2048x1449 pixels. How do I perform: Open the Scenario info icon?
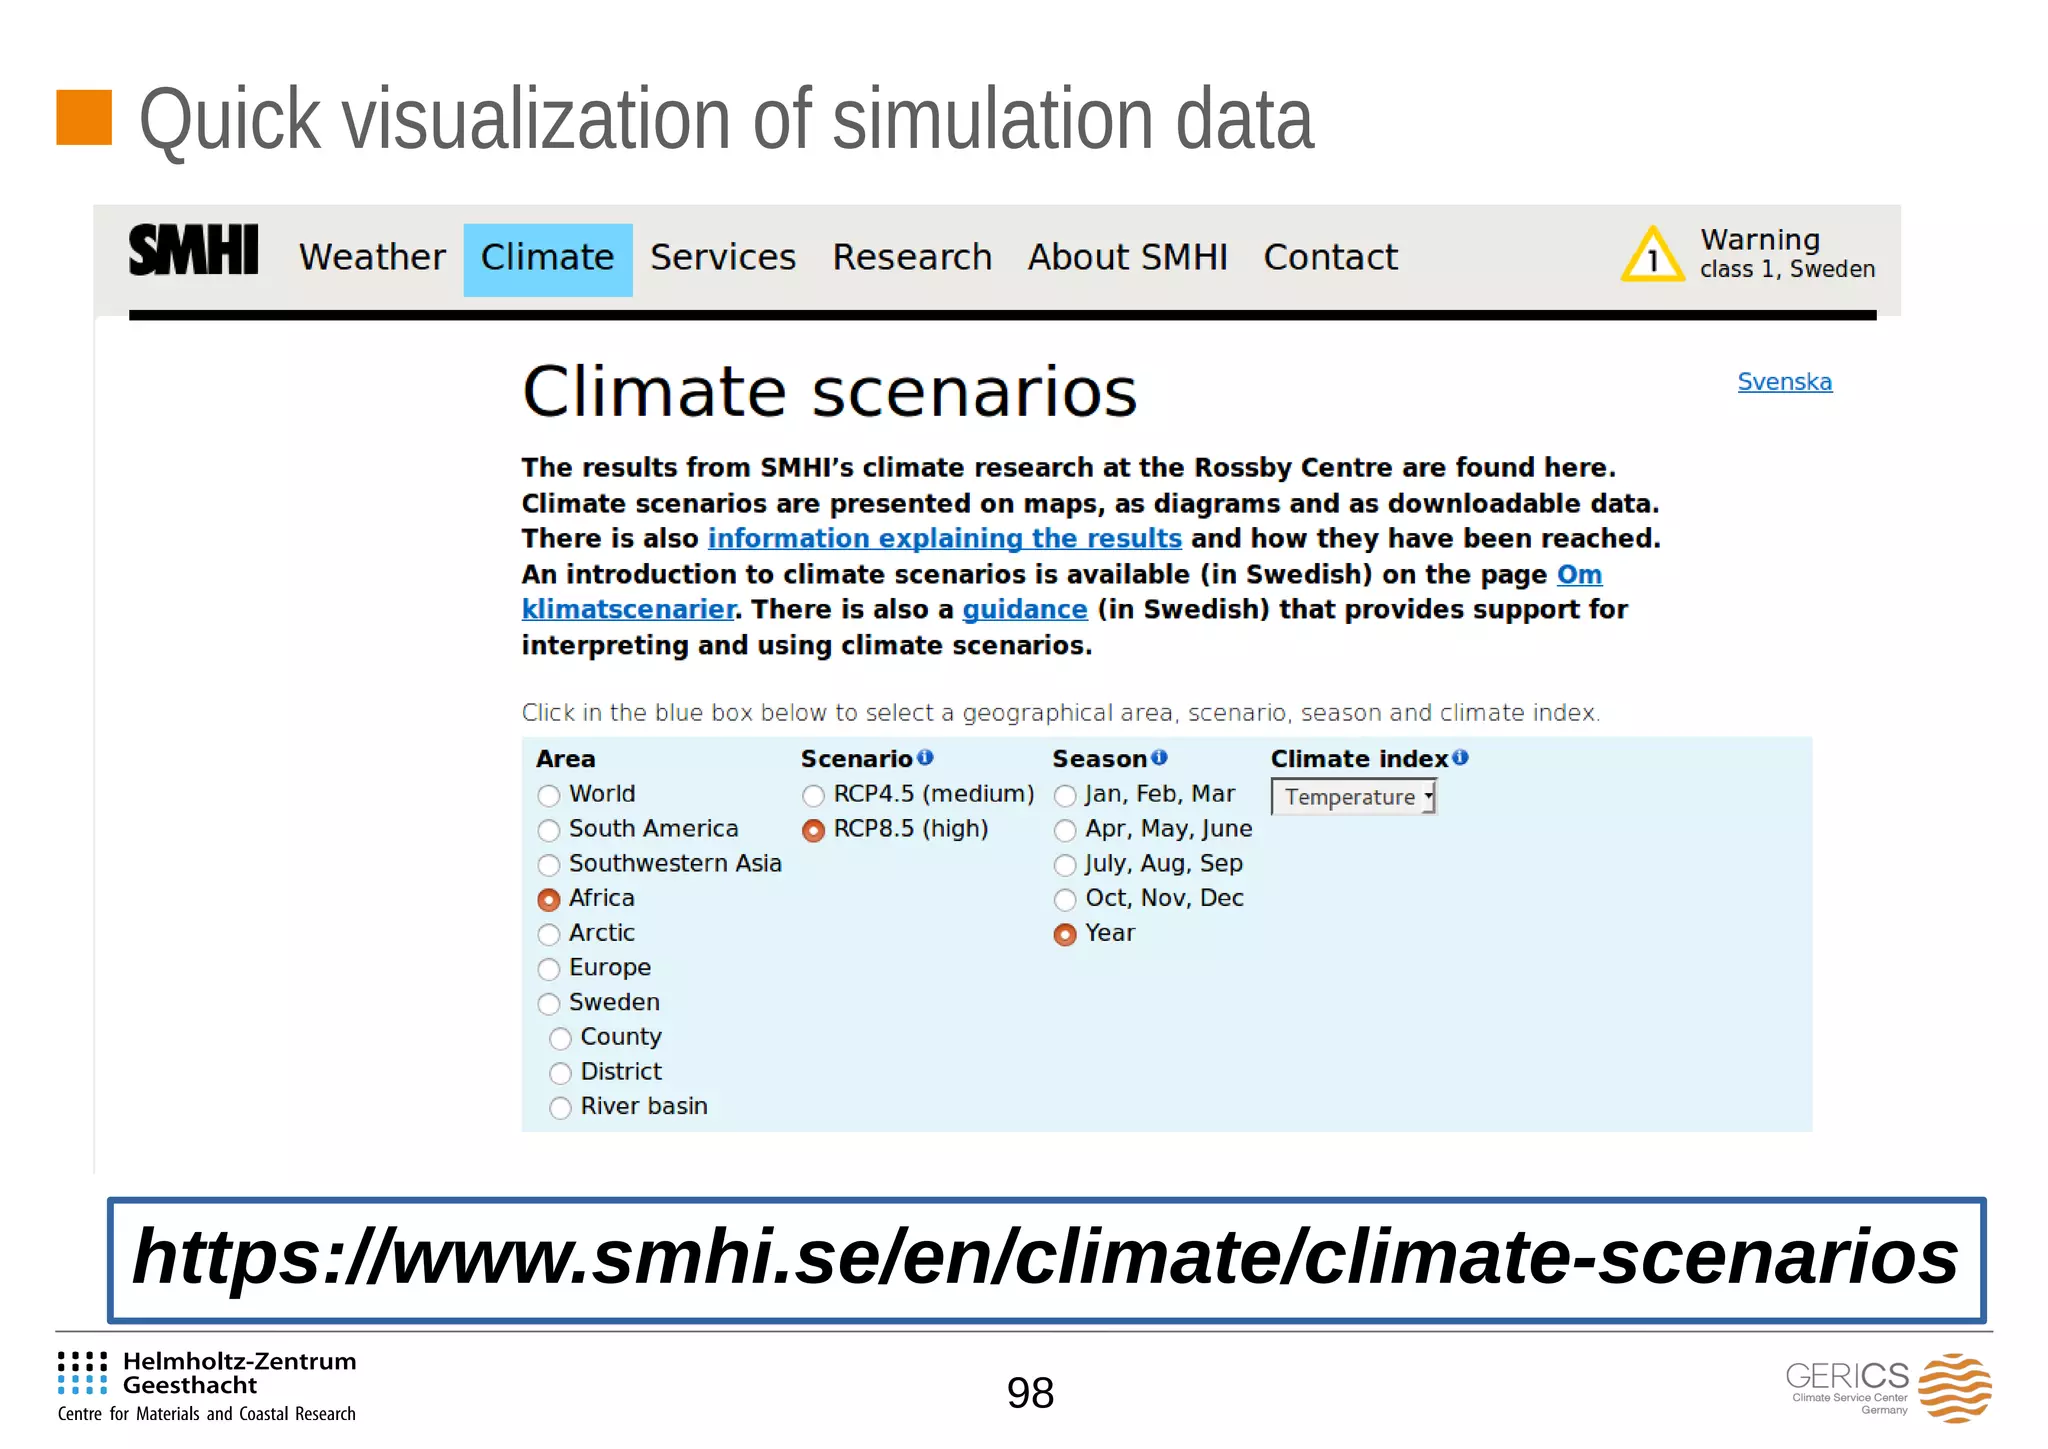[x=925, y=758]
